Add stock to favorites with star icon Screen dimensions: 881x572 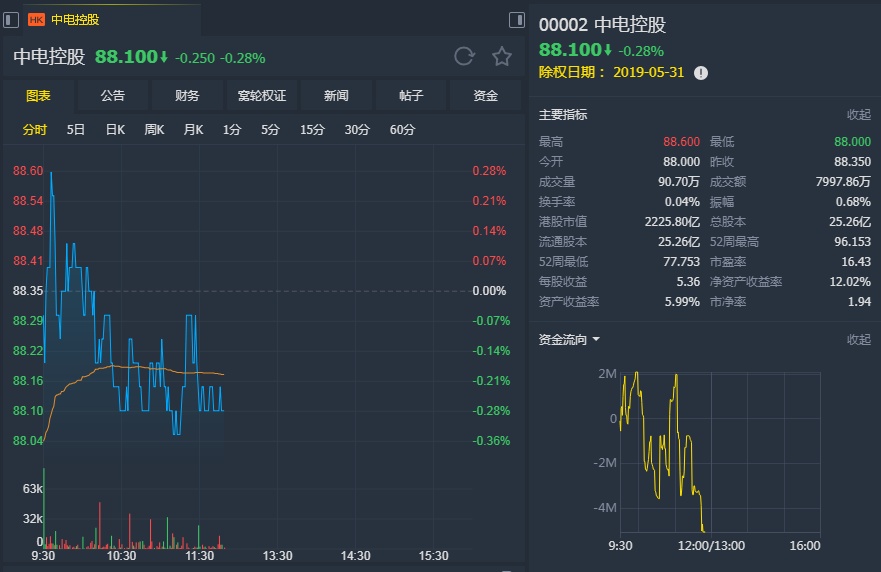pyautogui.click(x=502, y=56)
